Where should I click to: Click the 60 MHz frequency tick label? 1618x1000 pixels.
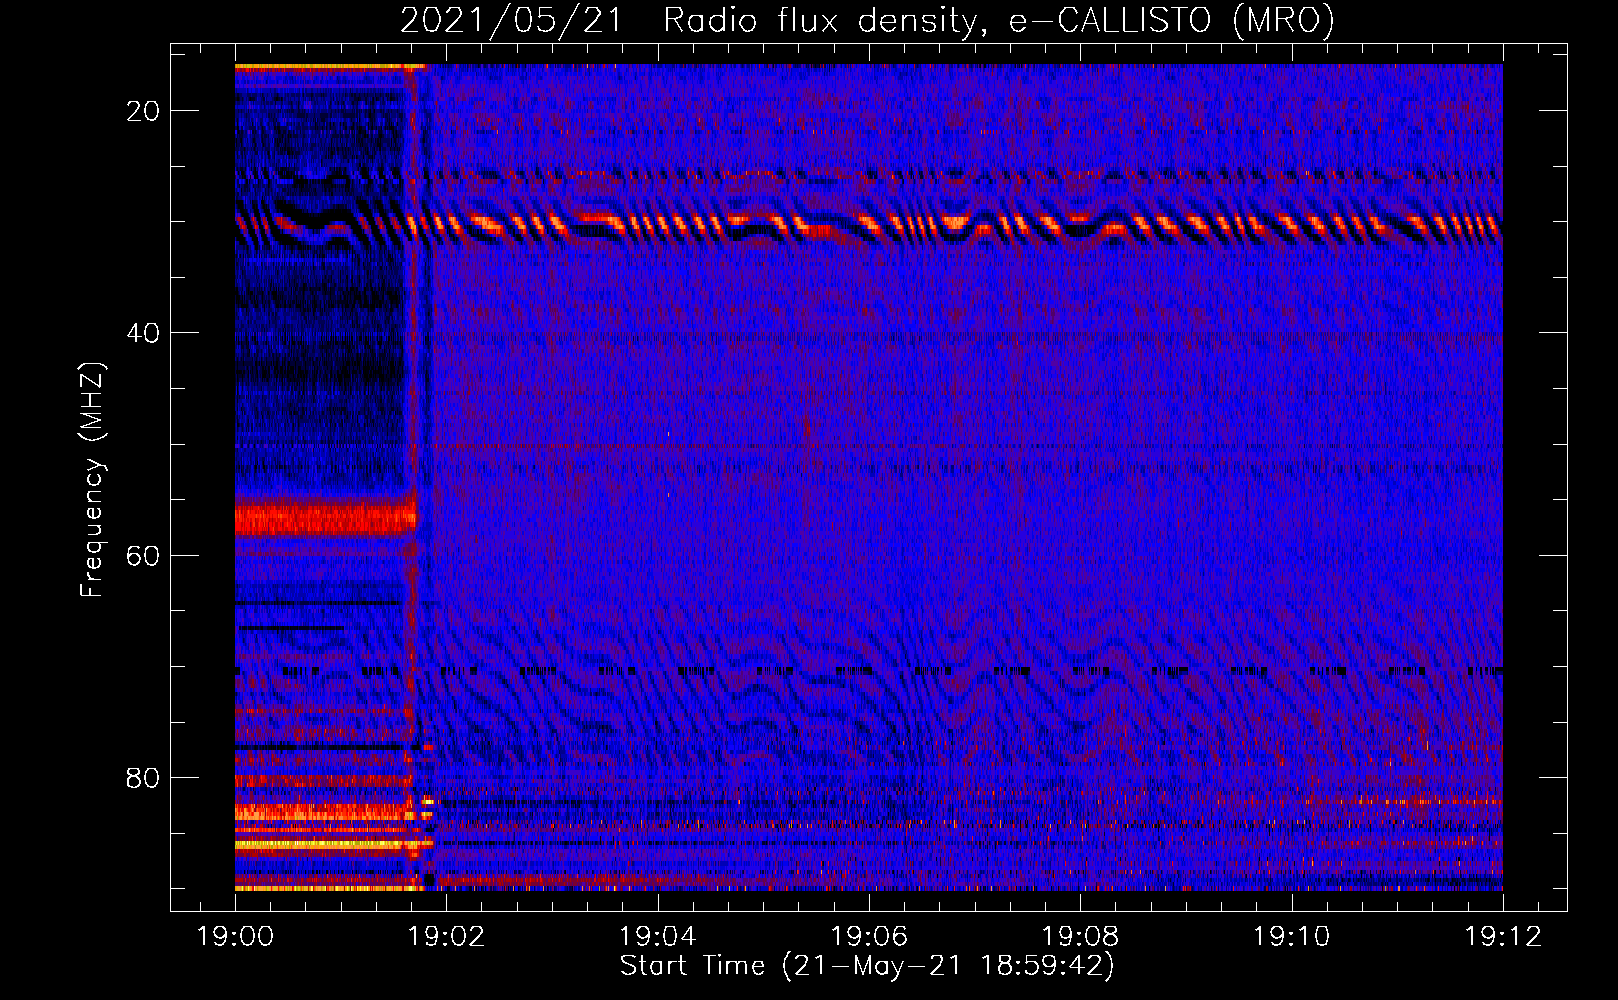point(143,555)
